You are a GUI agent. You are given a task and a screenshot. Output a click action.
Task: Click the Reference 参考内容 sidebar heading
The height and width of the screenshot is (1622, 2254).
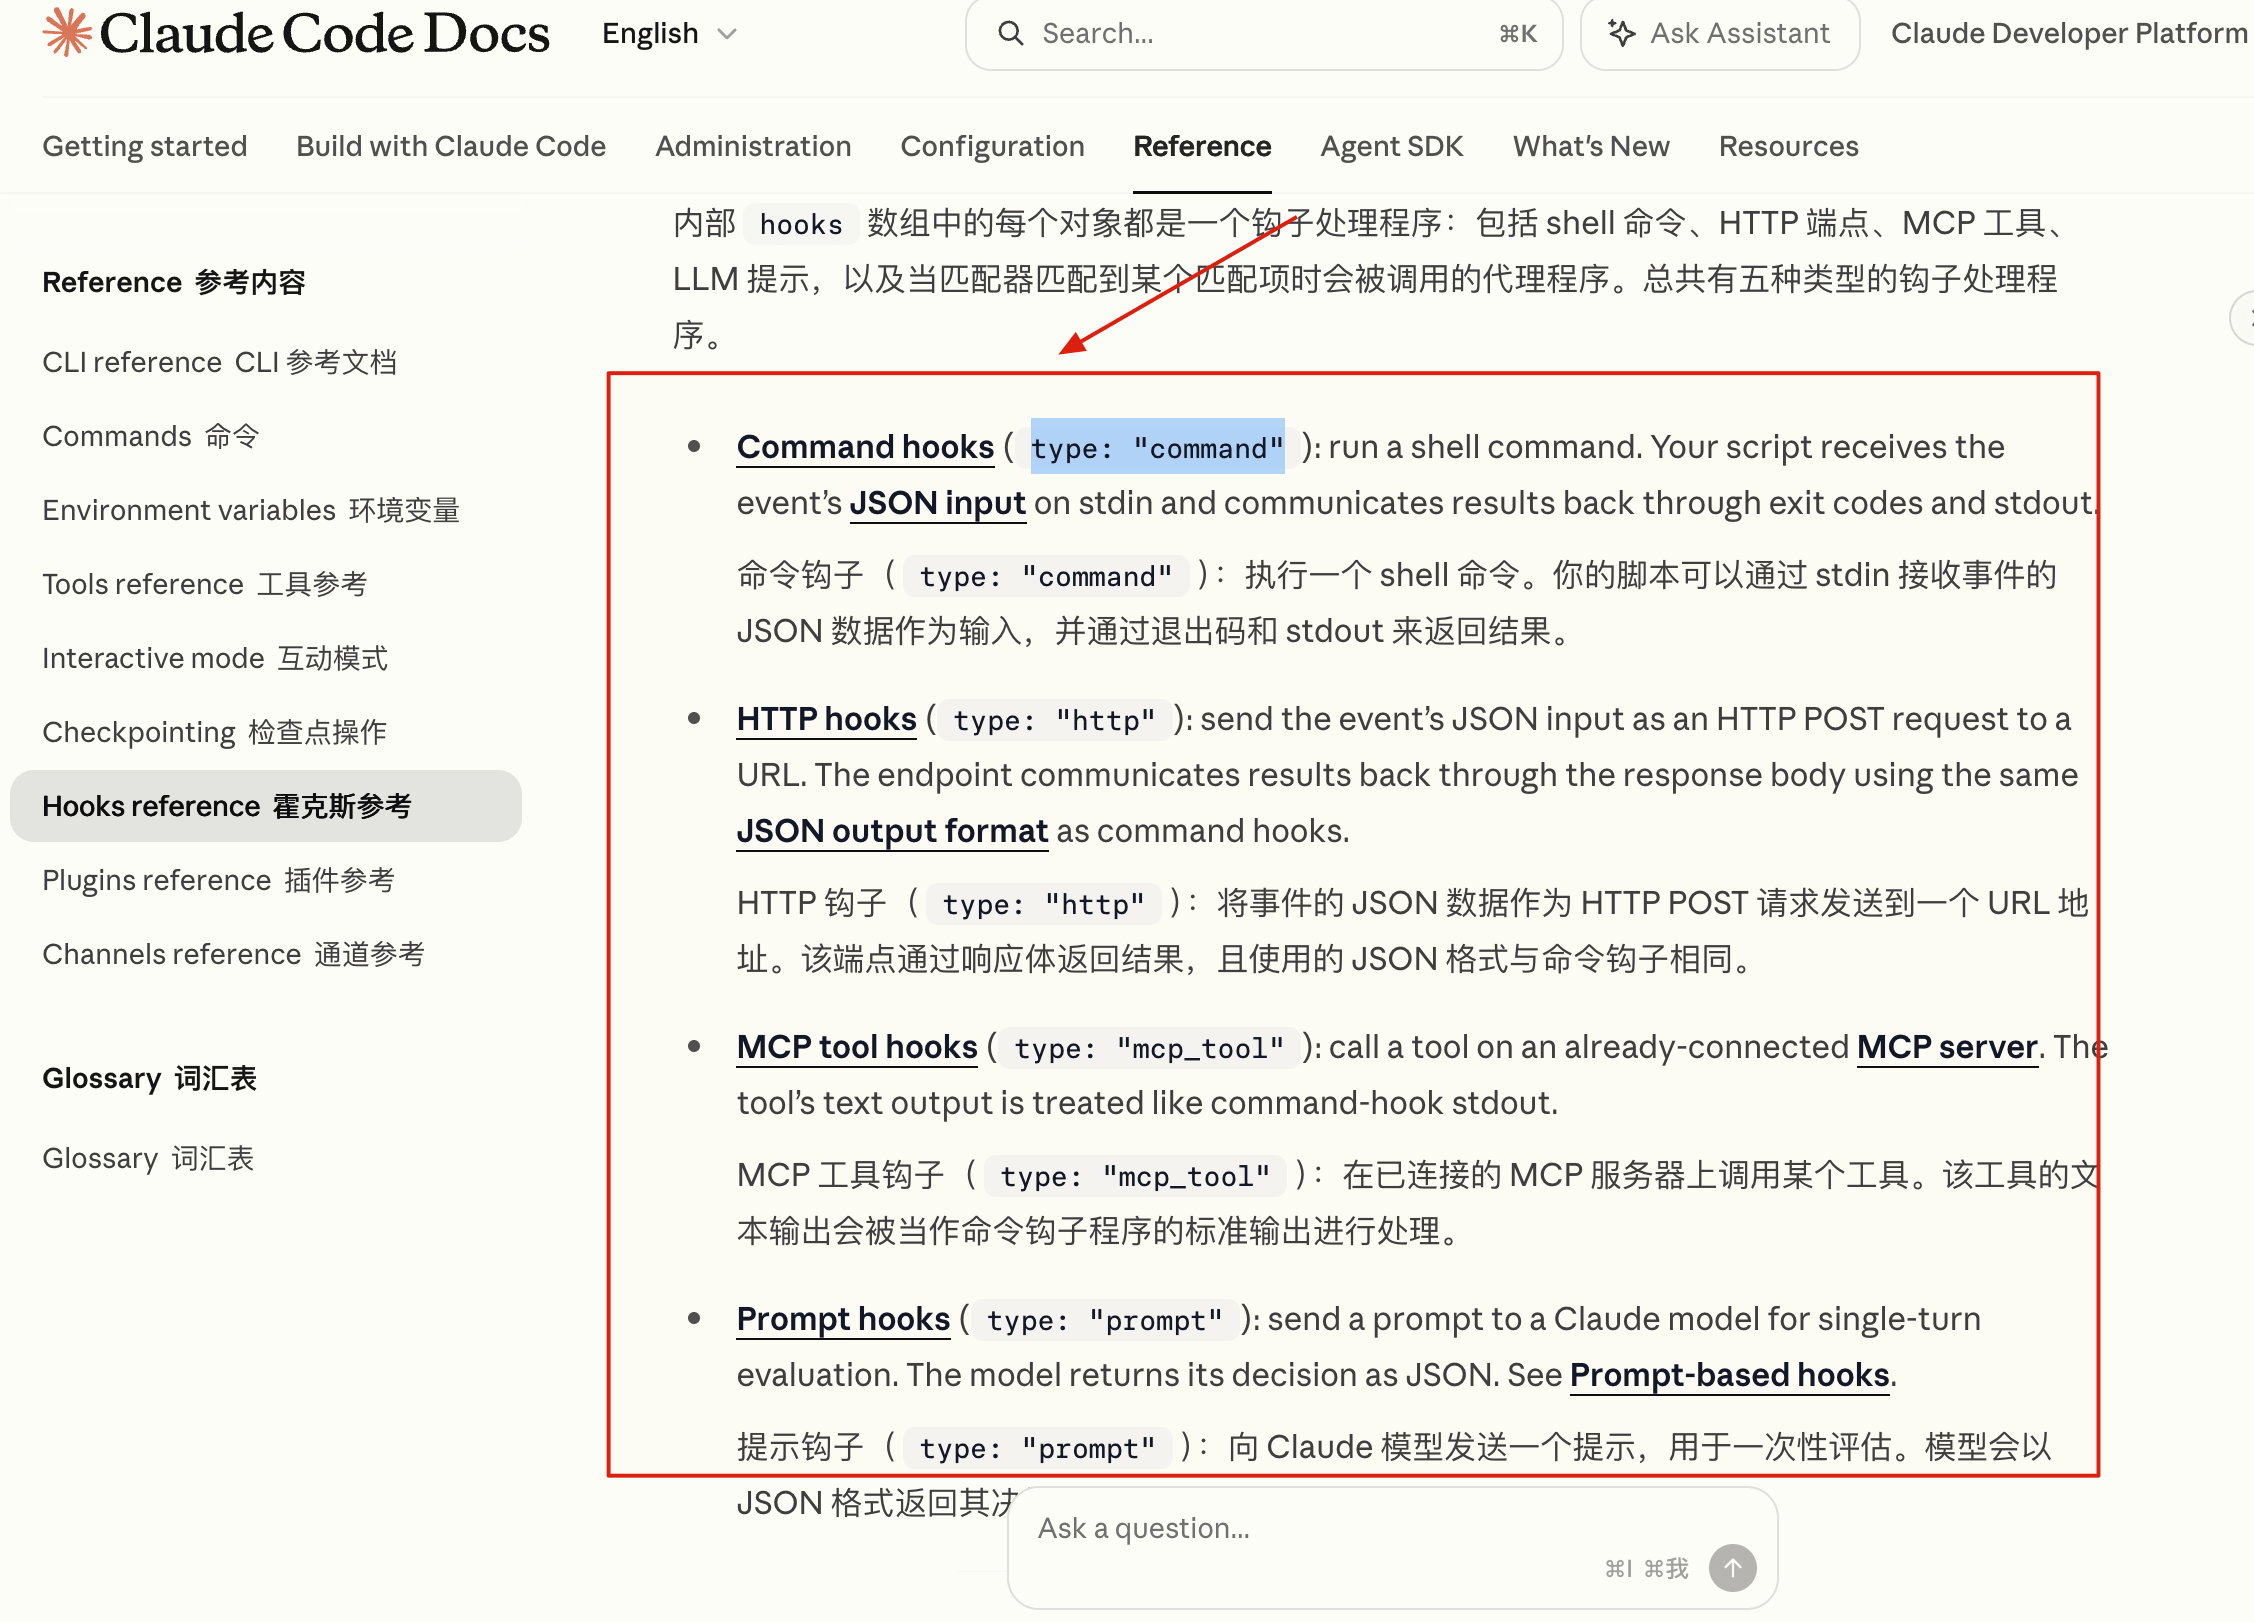[x=174, y=282]
